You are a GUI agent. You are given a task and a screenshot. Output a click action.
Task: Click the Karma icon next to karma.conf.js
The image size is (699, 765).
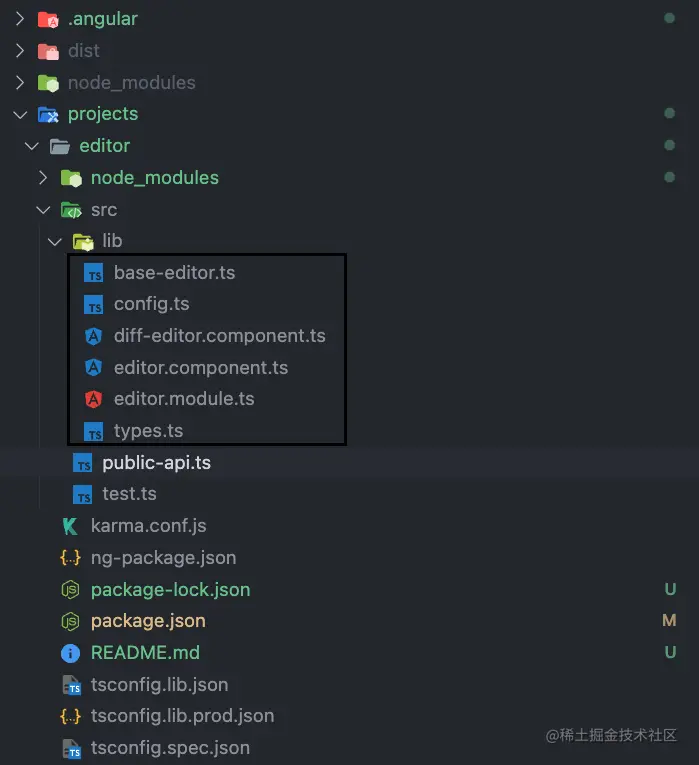point(70,526)
